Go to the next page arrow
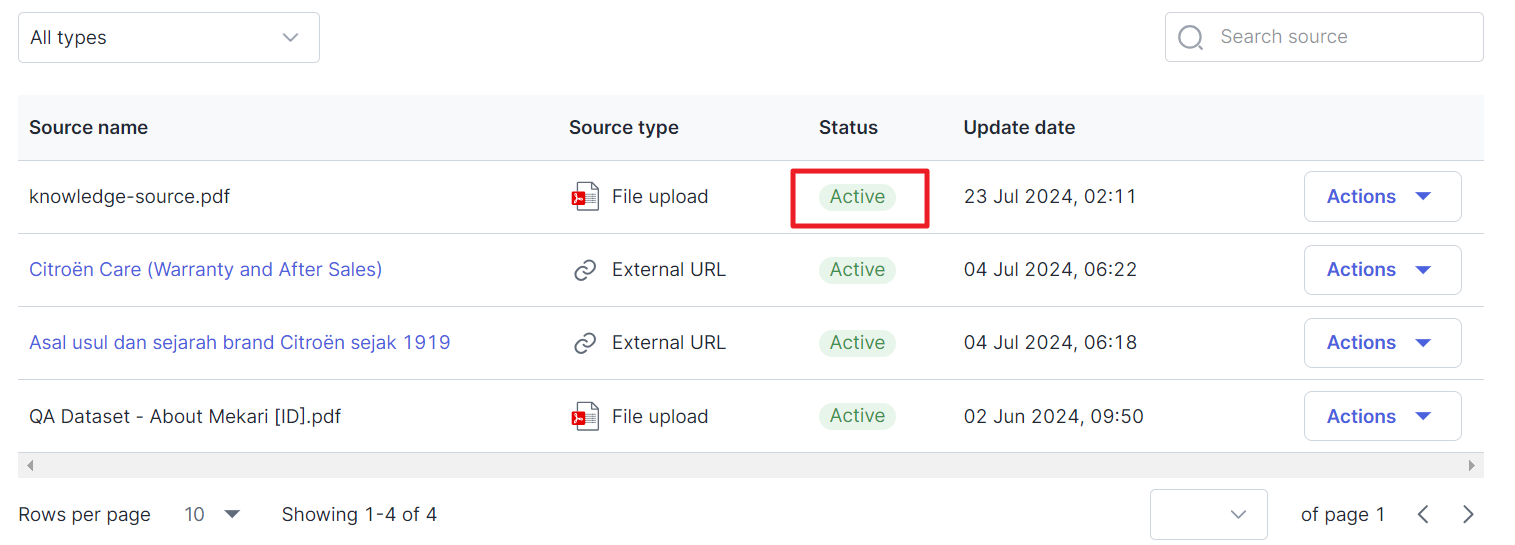The image size is (1515, 545). pos(1468,515)
